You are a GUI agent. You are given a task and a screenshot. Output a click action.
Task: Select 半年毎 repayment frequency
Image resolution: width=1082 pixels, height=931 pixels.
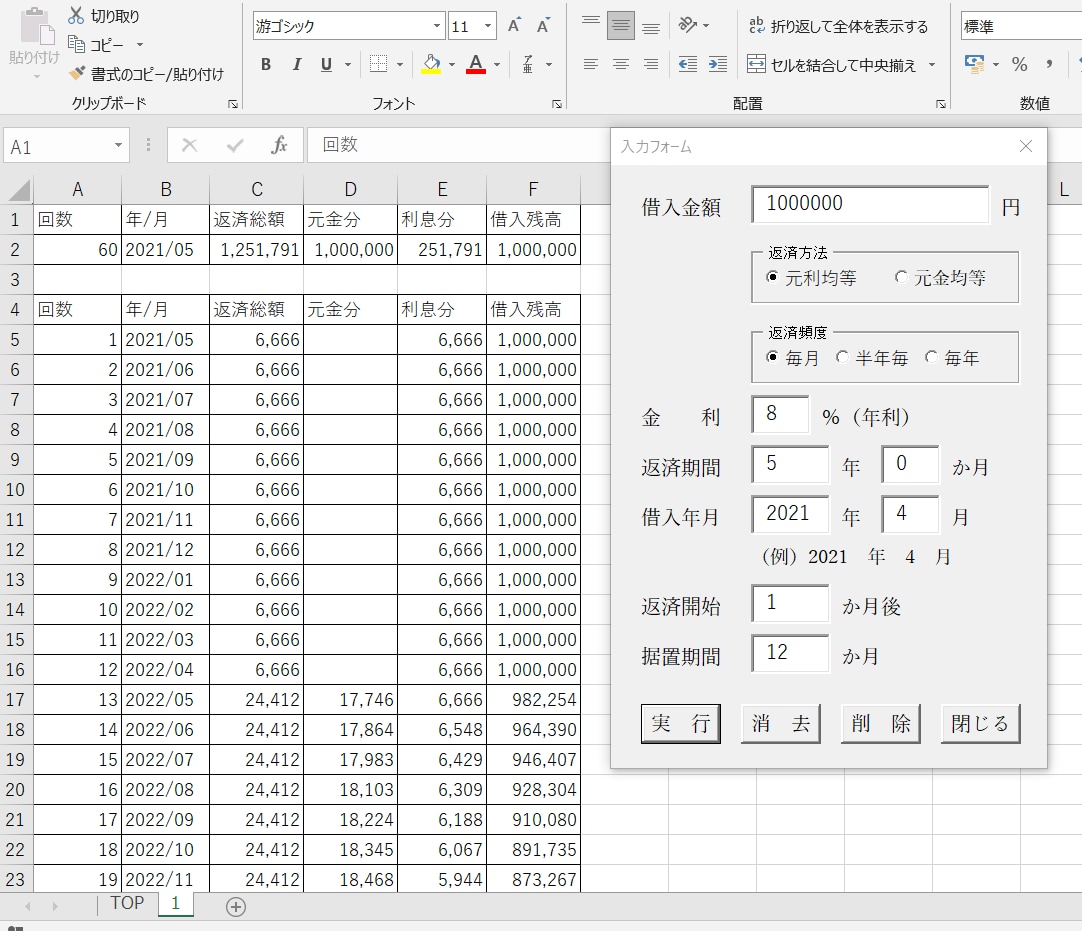(x=872, y=357)
